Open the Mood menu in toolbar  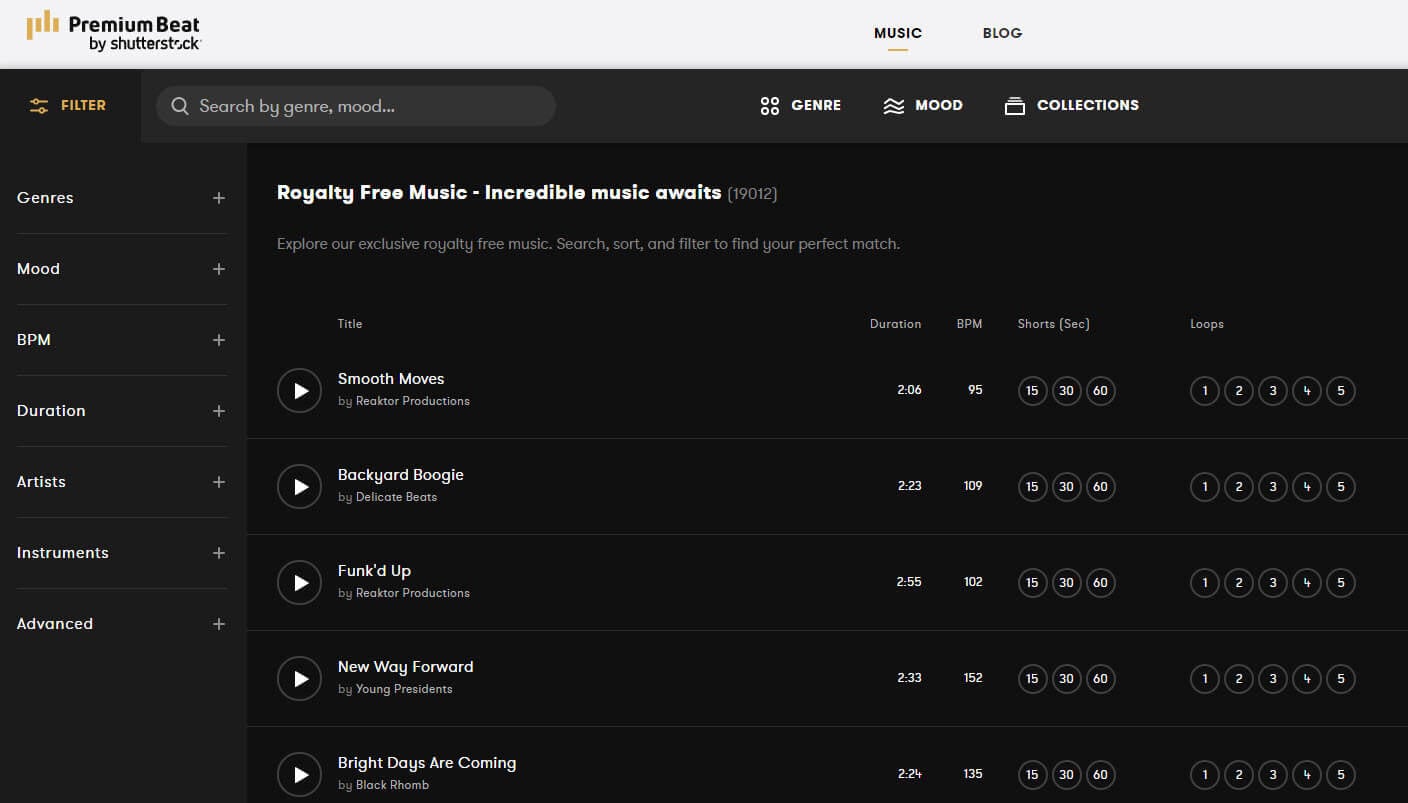(x=922, y=105)
